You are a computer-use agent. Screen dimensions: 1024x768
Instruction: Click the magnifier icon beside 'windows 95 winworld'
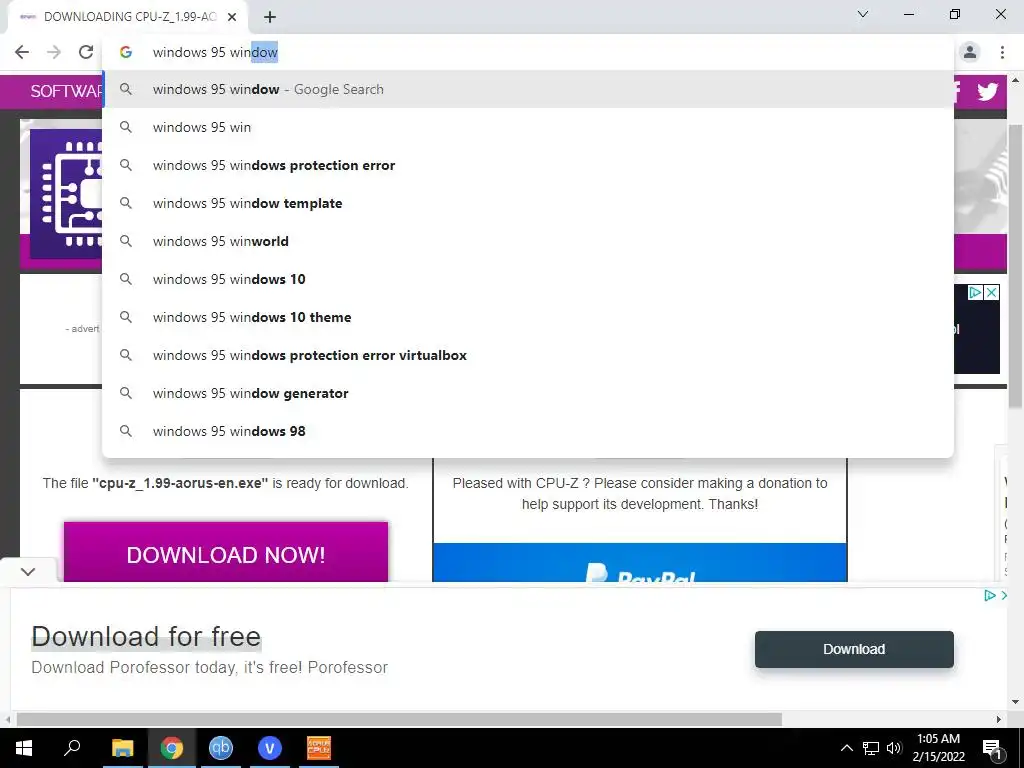tap(126, 241)
